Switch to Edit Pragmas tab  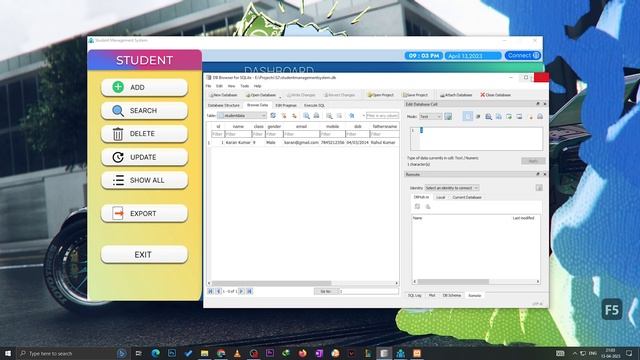(286, 105)
